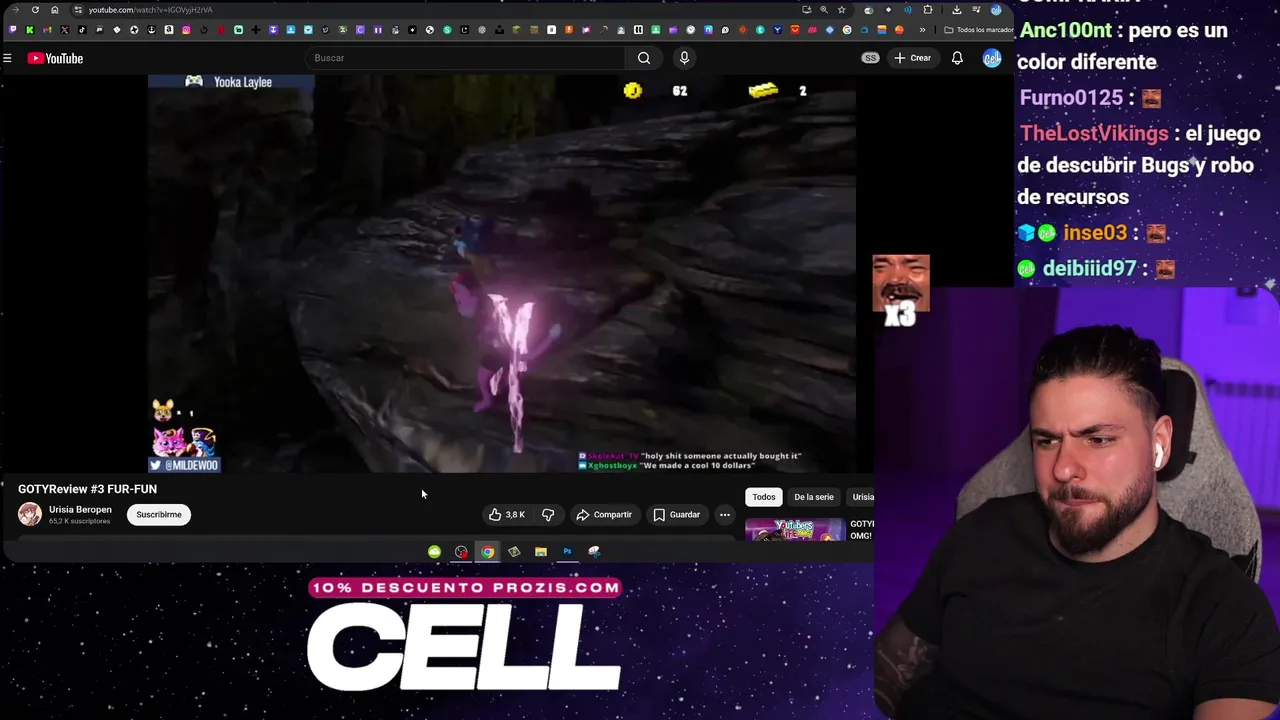Click the video player to pause
Image resolution: width=1280 pixels, height=720 pixels.
[x=502, y=273]
